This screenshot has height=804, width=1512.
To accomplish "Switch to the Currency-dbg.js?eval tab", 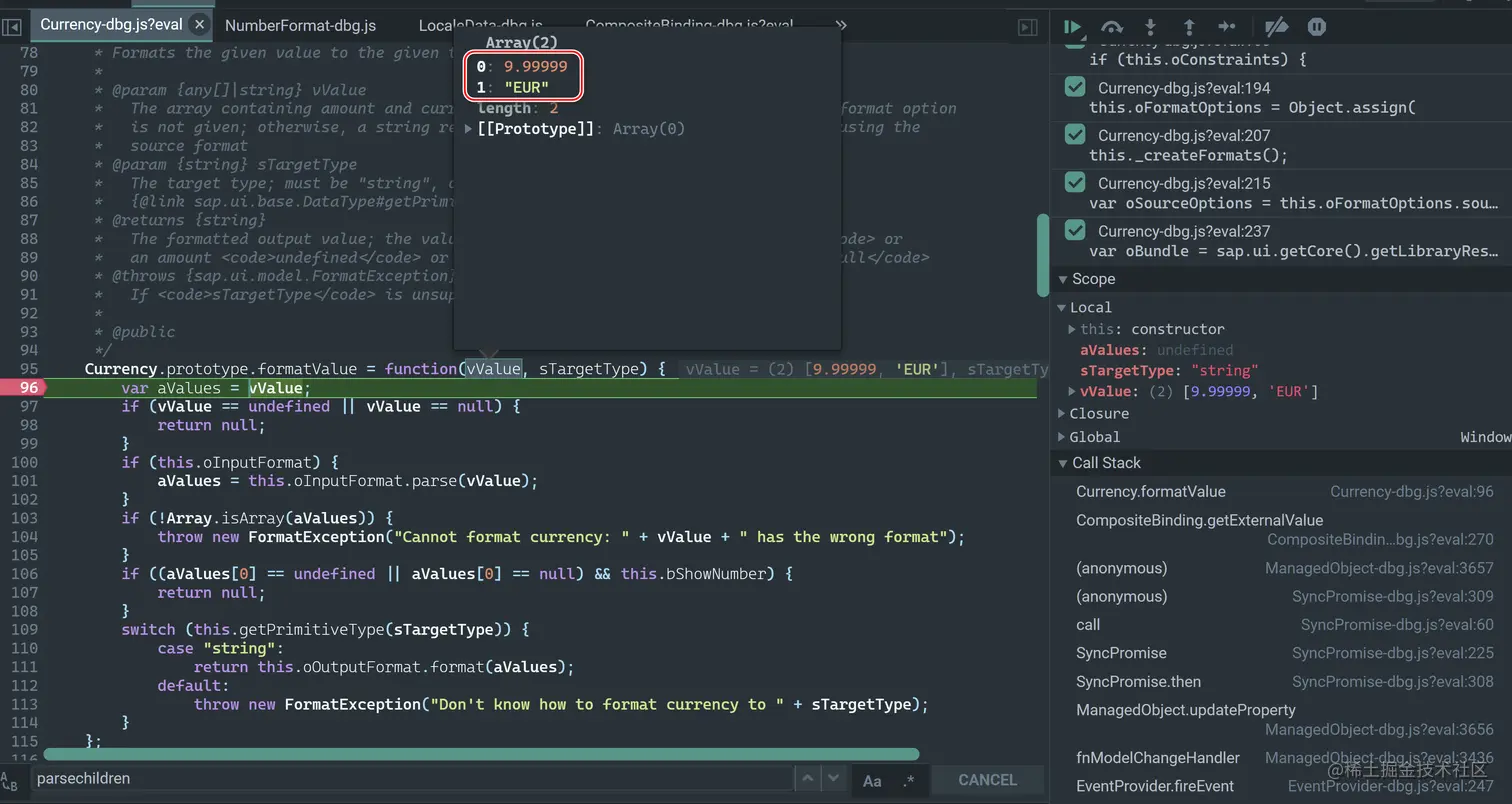I will (x=111, y=25).
